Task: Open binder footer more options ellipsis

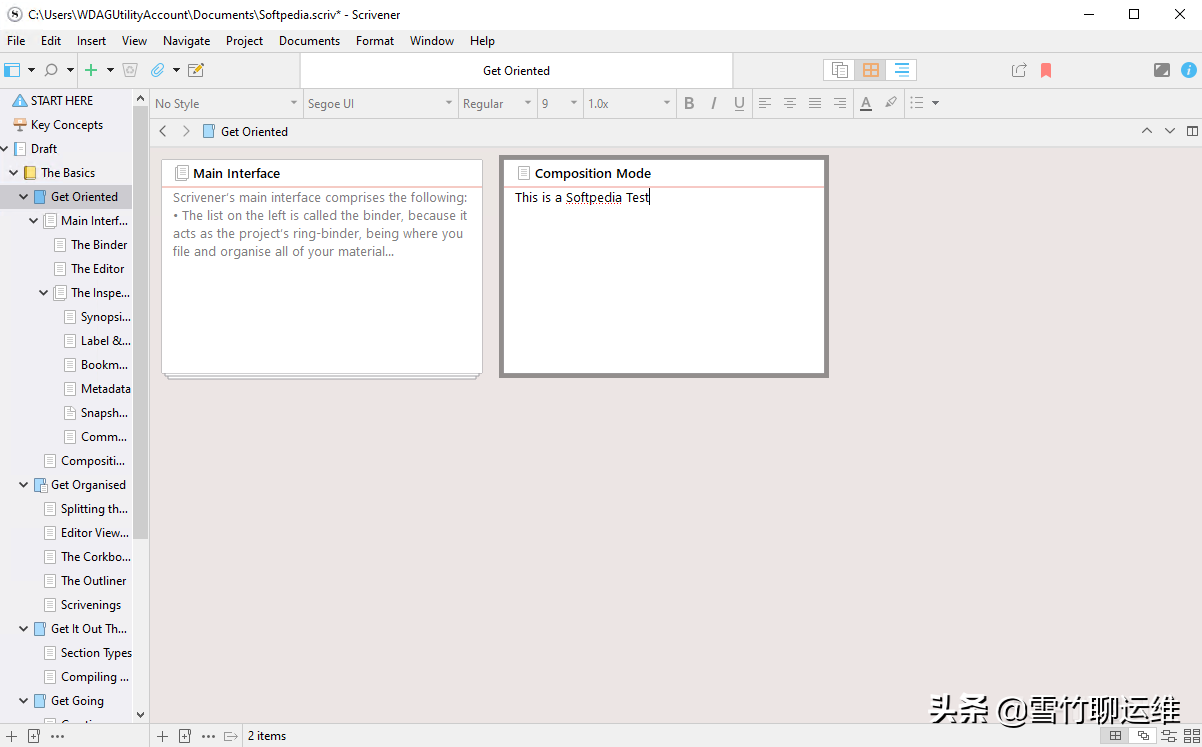Action: [x=57, y=736]
